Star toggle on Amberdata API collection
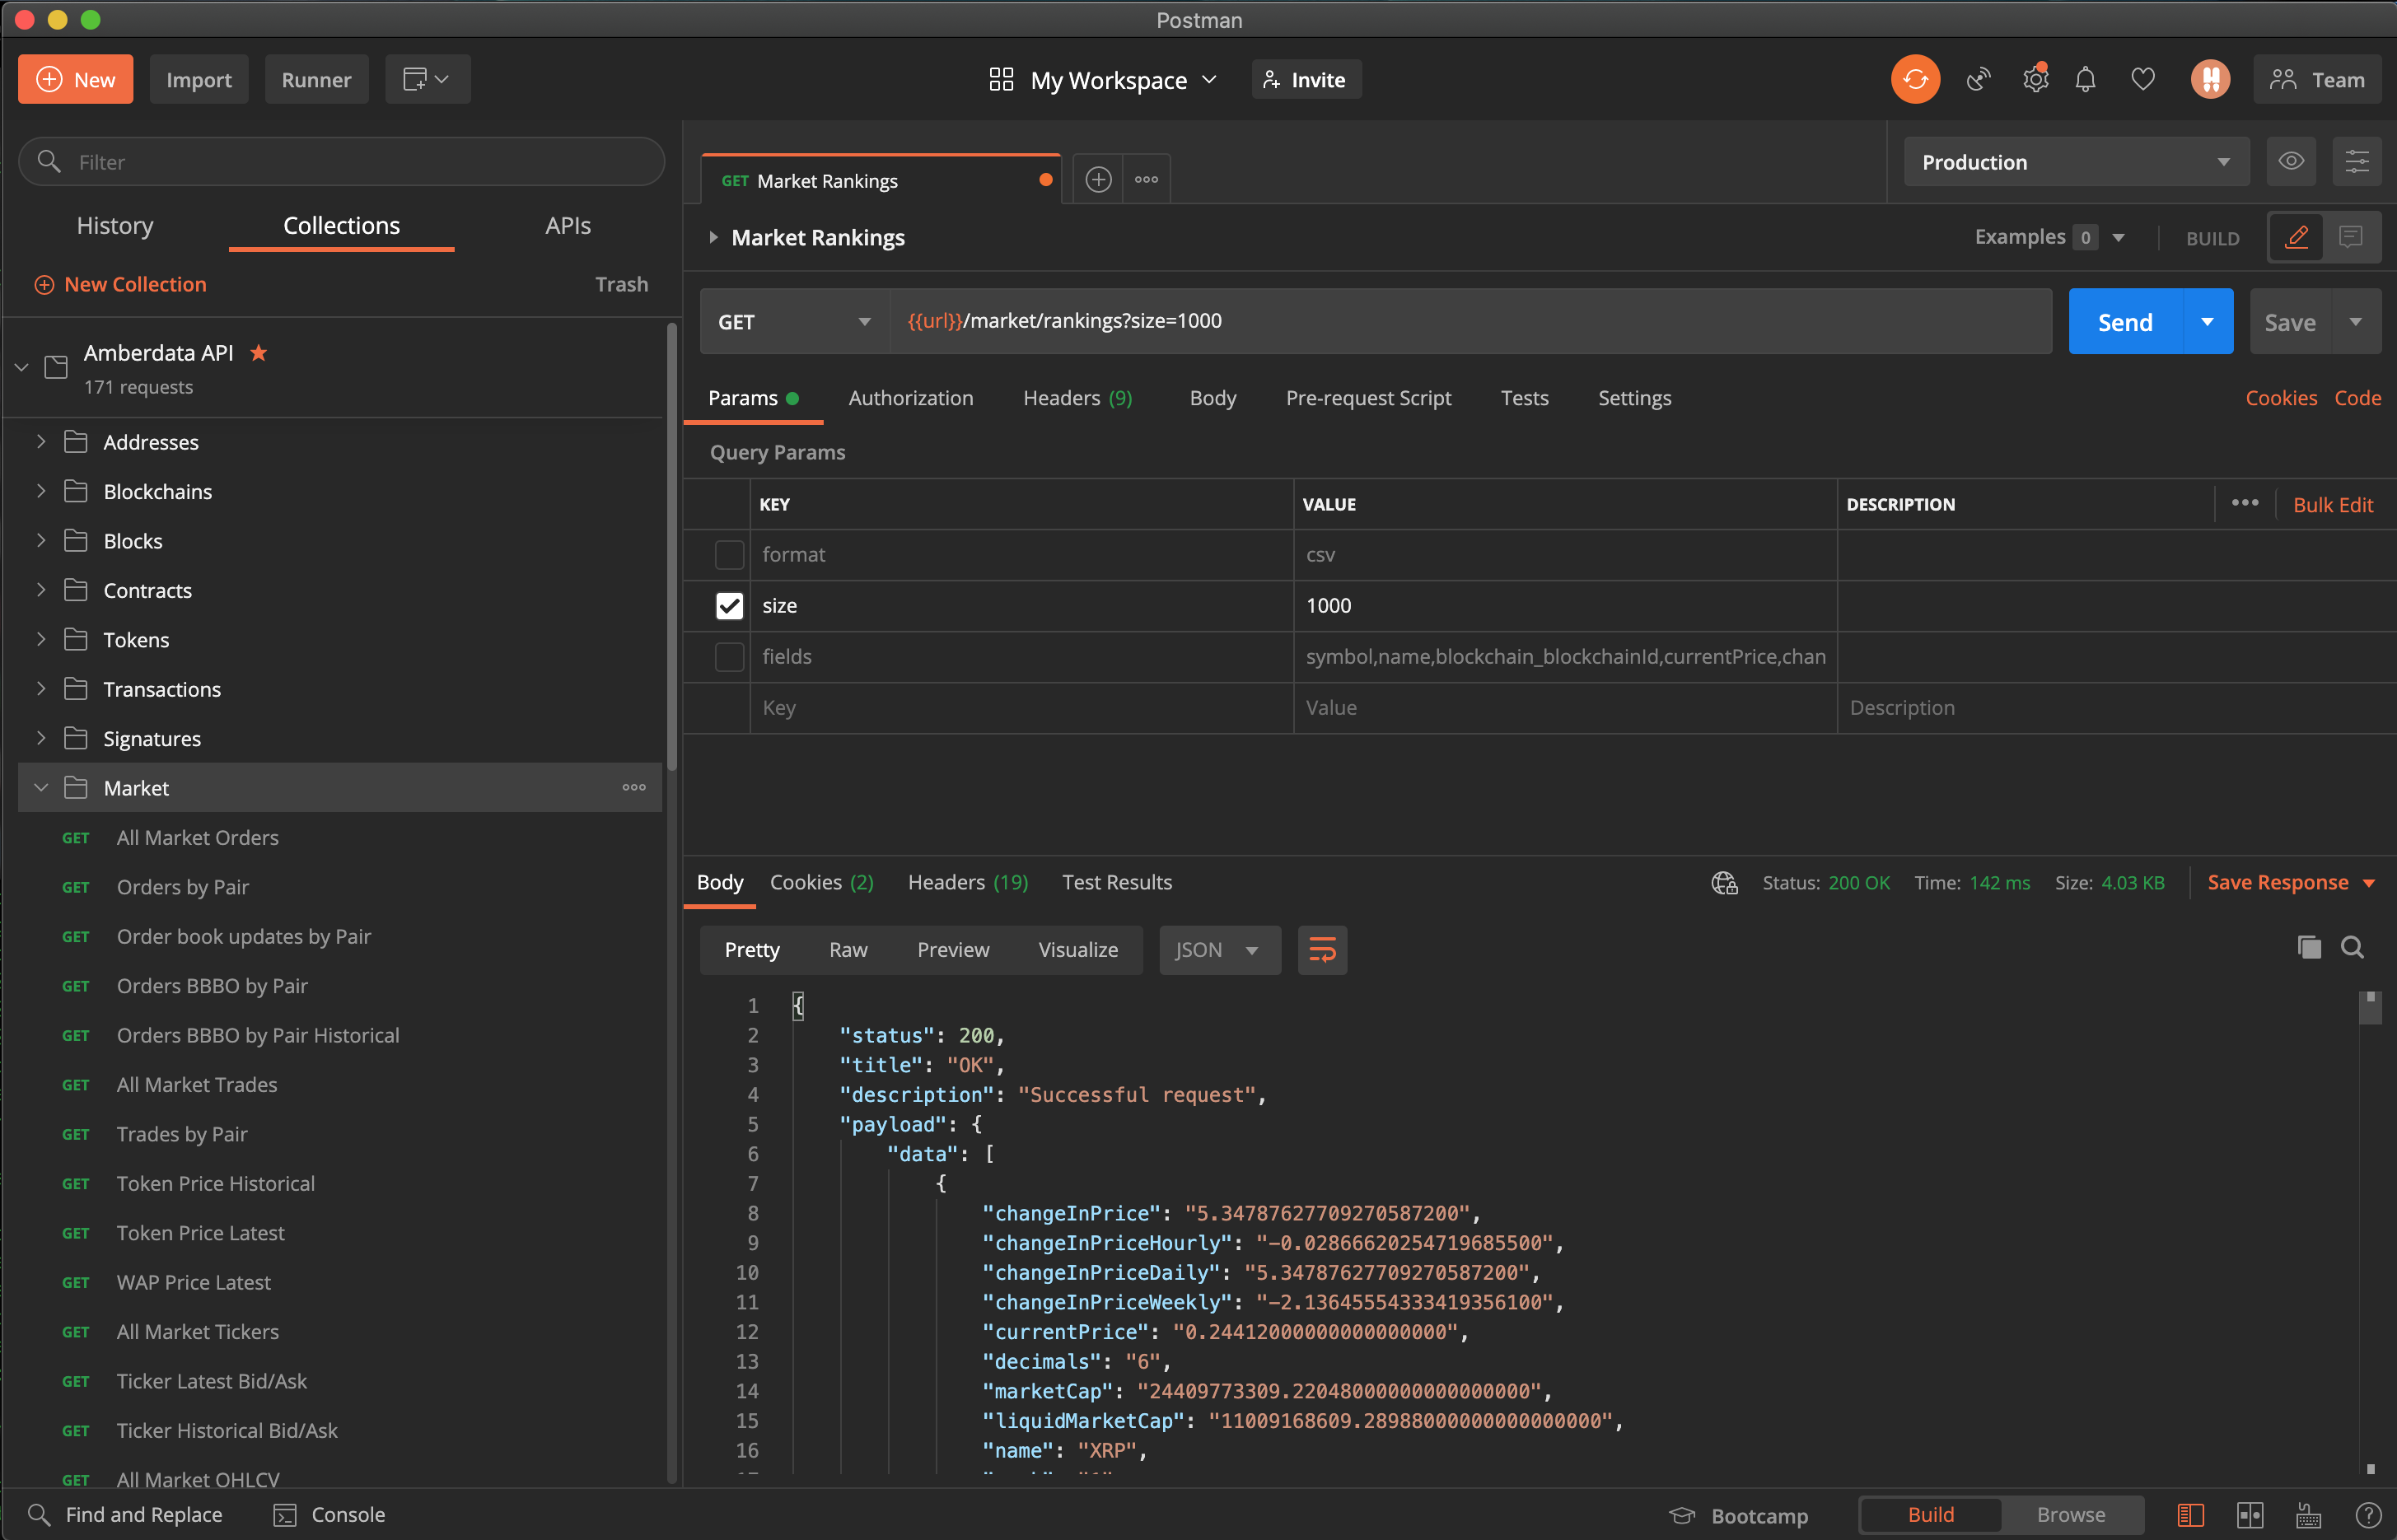 point(259,352)
